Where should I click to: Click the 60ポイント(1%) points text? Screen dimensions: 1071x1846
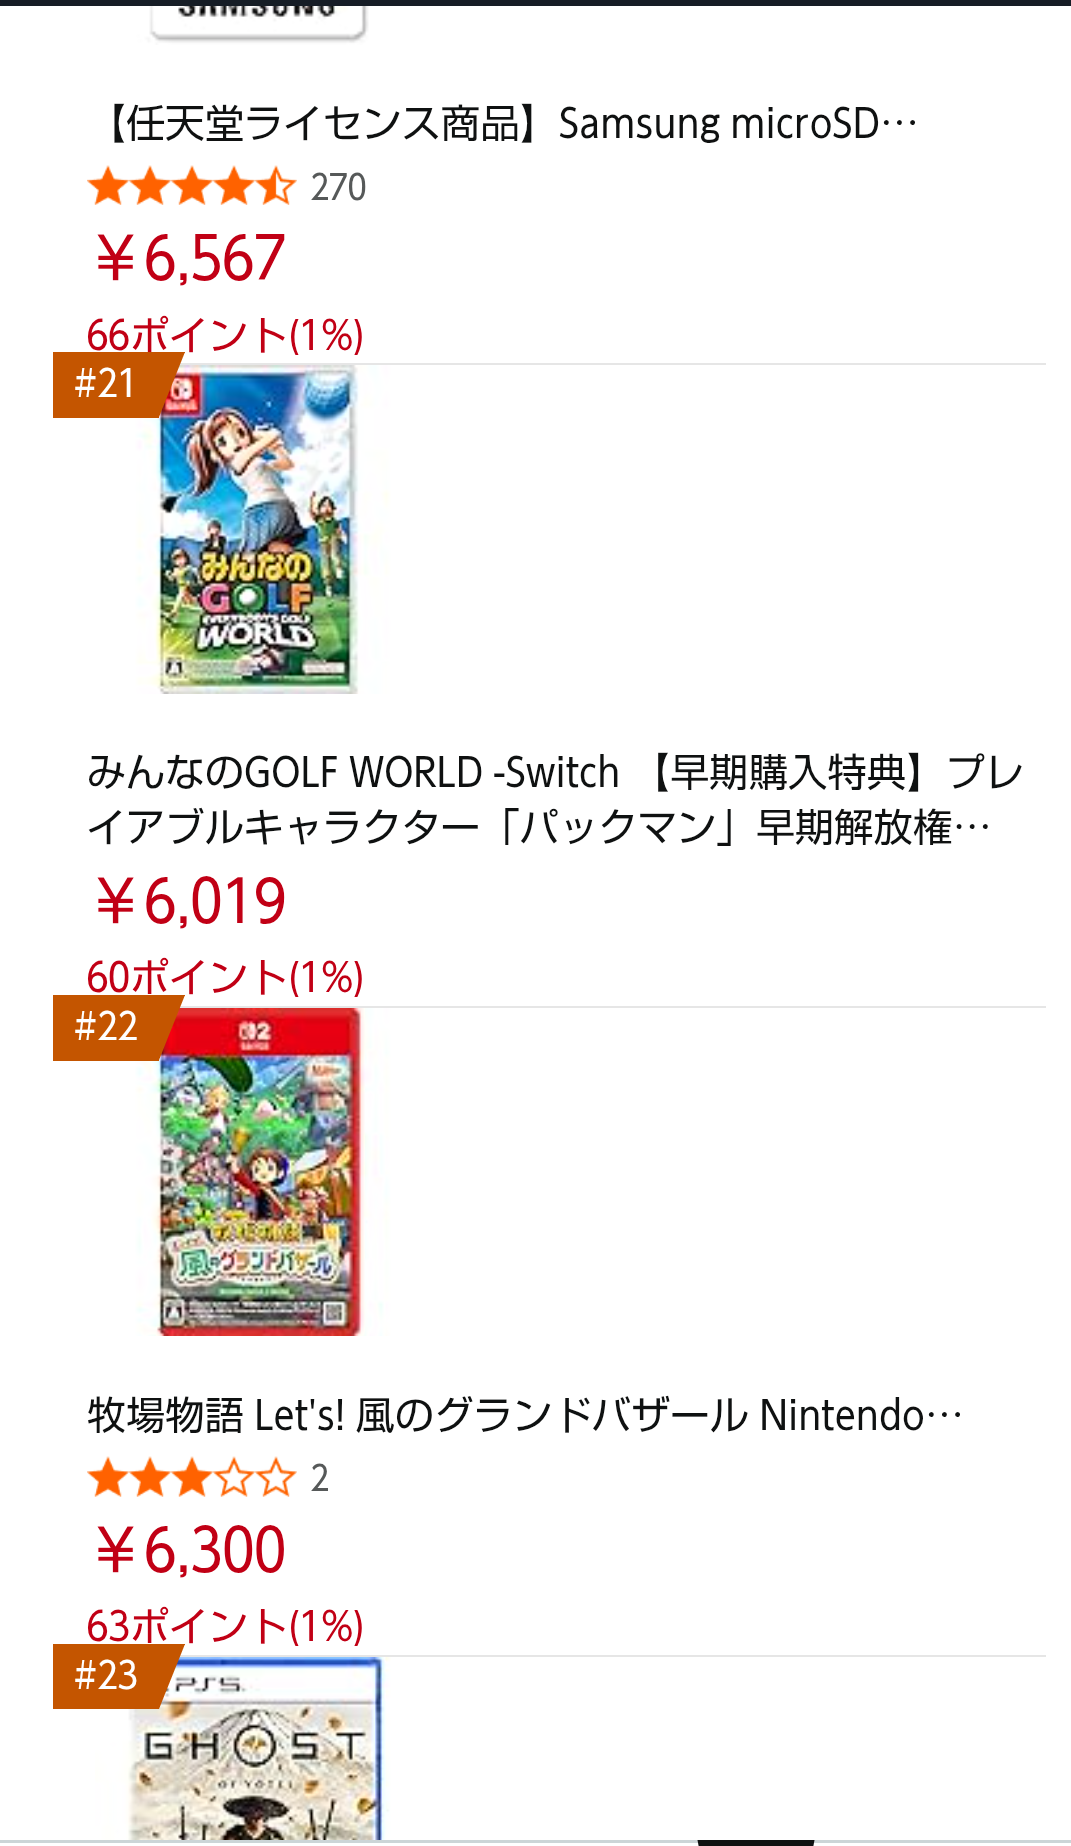coord(225,977)
